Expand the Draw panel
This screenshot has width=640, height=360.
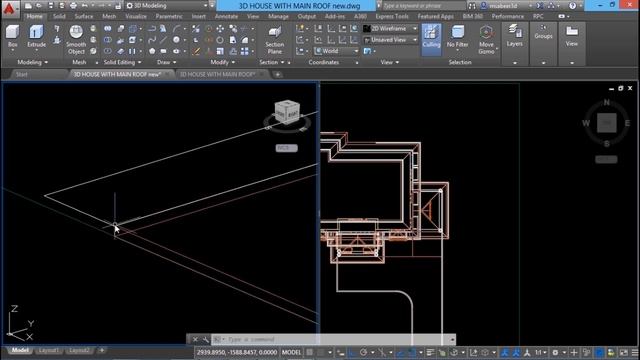pyautogui.click(x=167, y=62)
